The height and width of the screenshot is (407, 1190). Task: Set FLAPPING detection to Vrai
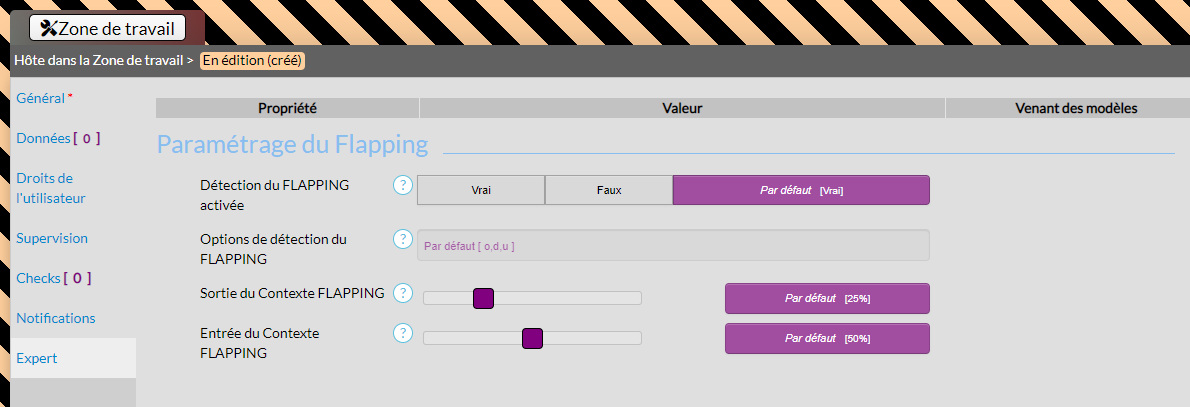[481, 190]
